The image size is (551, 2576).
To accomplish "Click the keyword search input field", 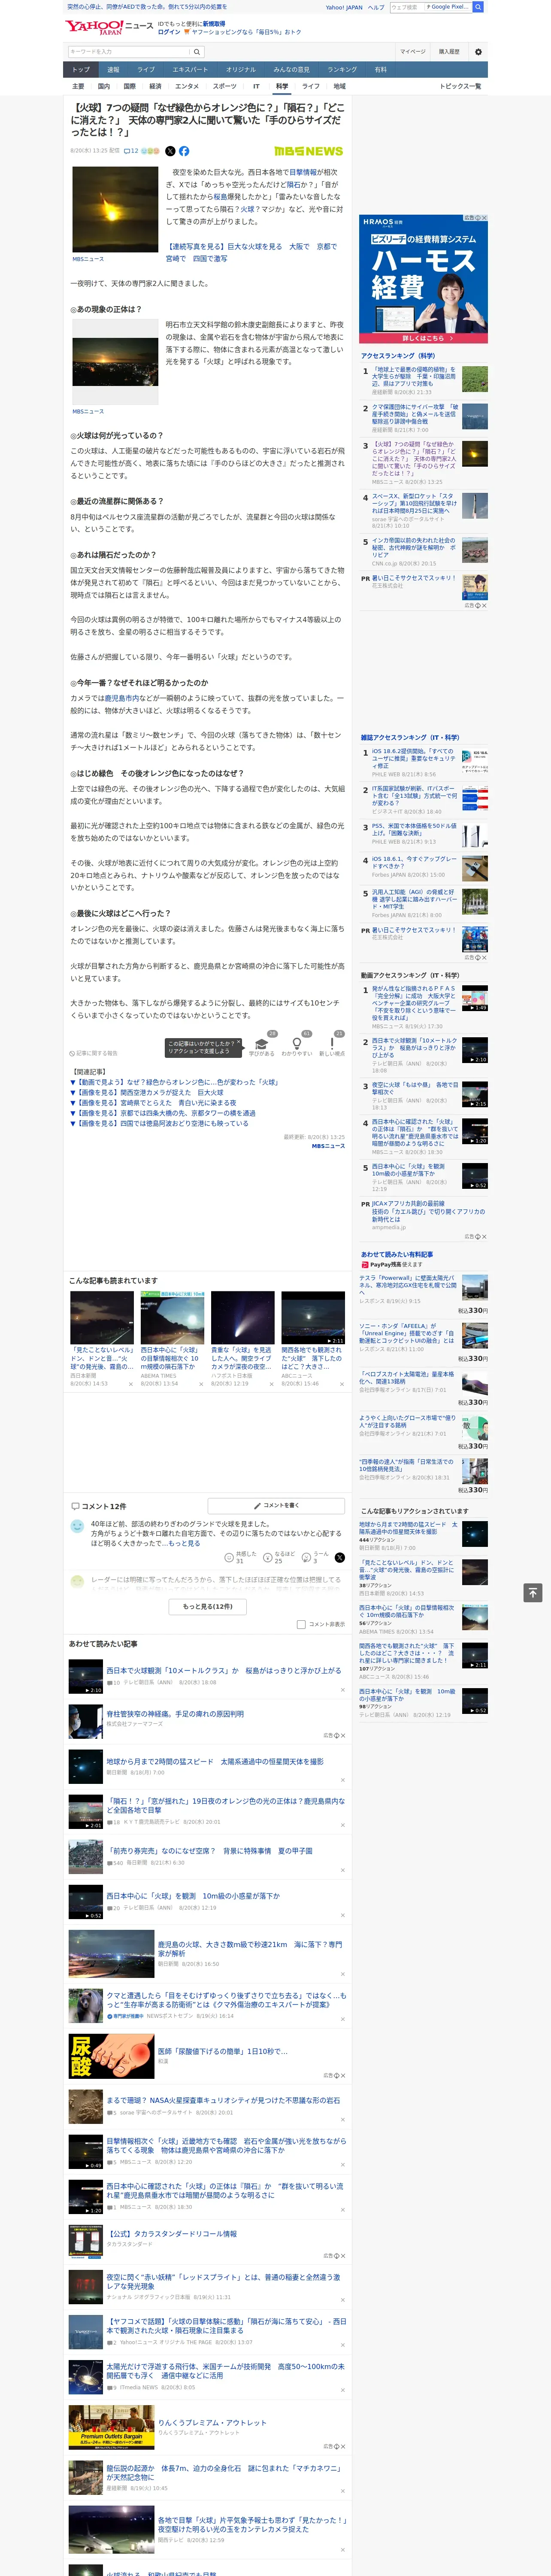I will [129, 51].
